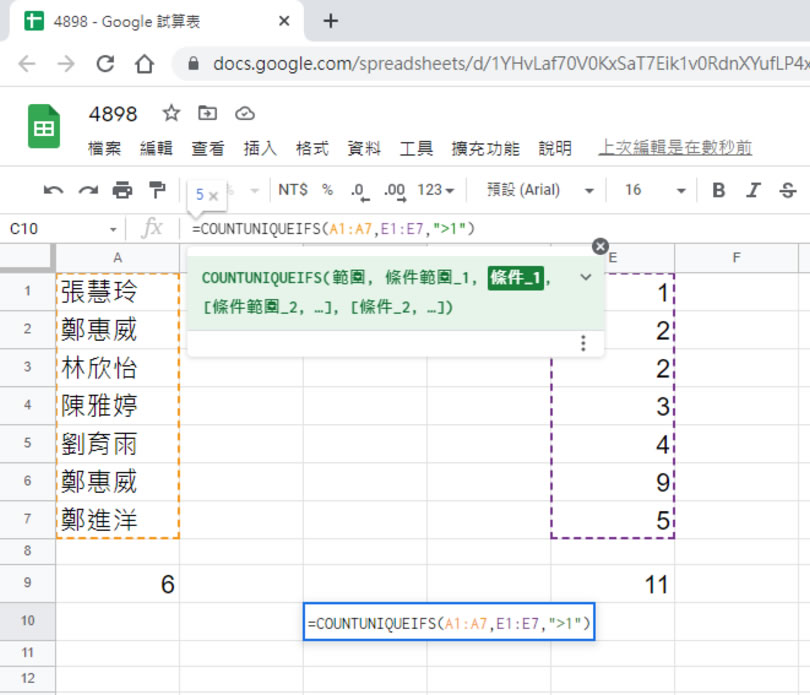This screenshot has height=695, width=810.
Task: Open the formula help three-dot menu
Action: point(583,343)
